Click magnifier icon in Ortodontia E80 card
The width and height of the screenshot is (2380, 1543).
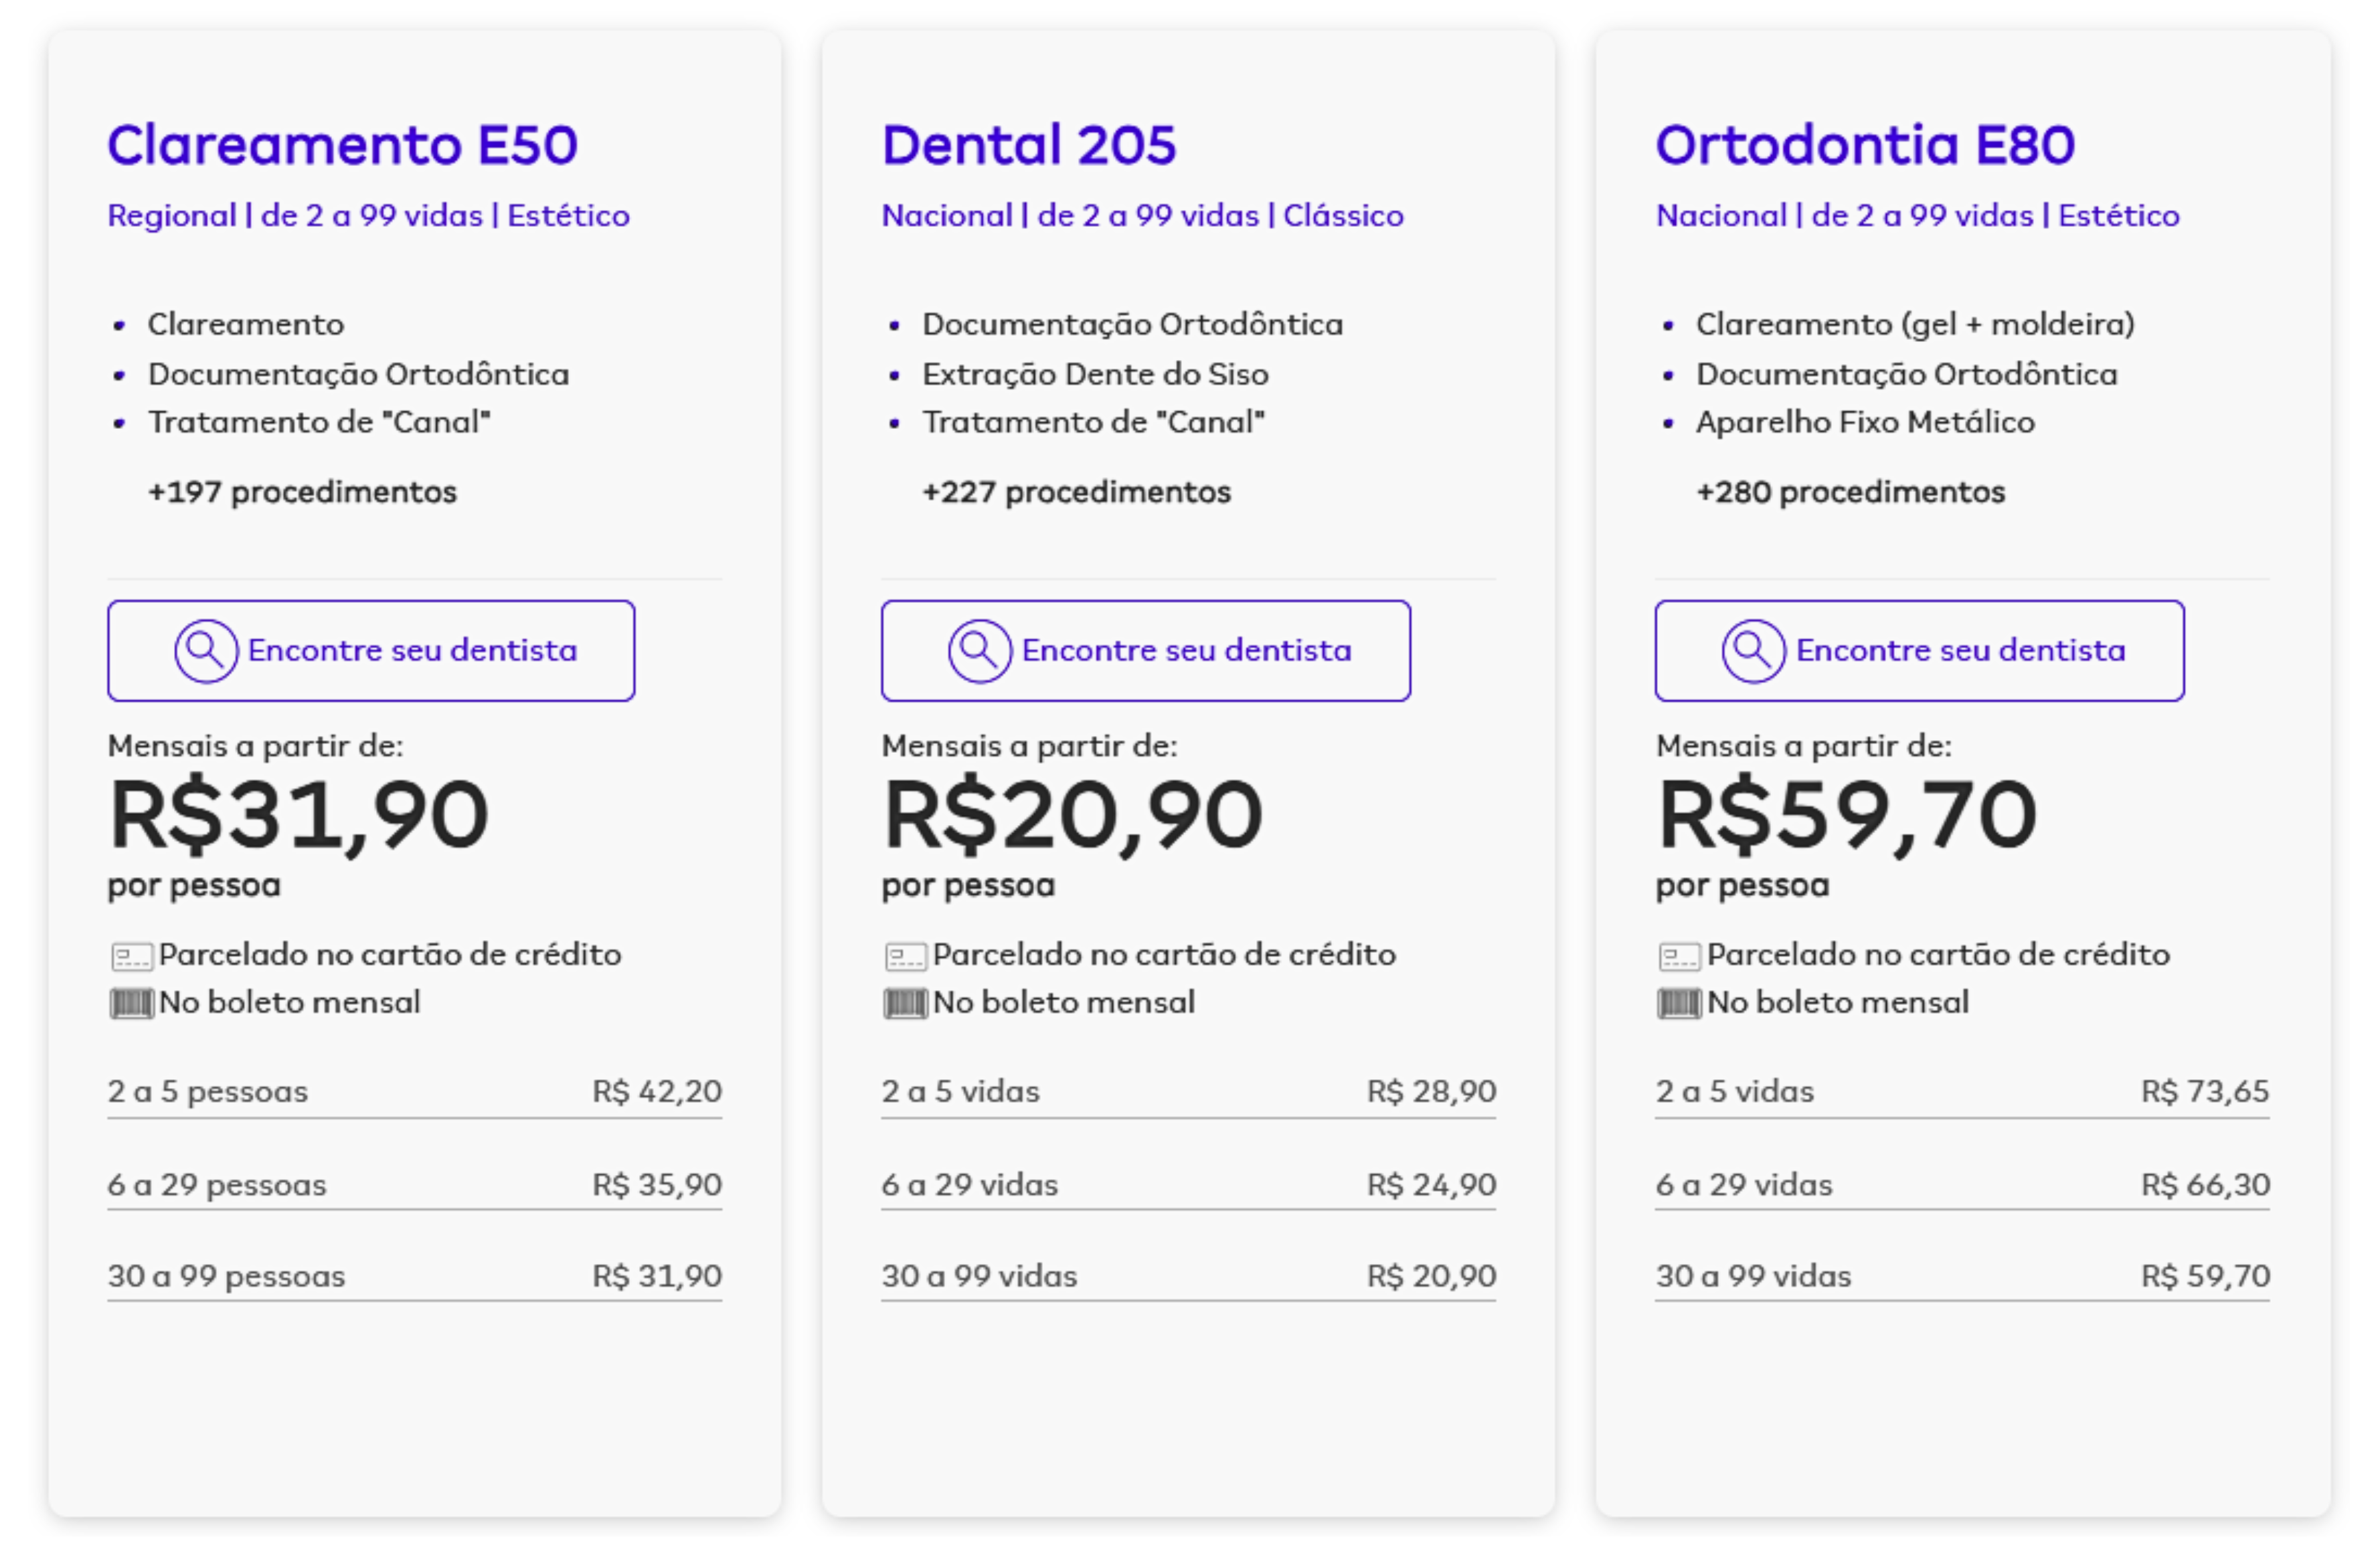(1754, 651)
